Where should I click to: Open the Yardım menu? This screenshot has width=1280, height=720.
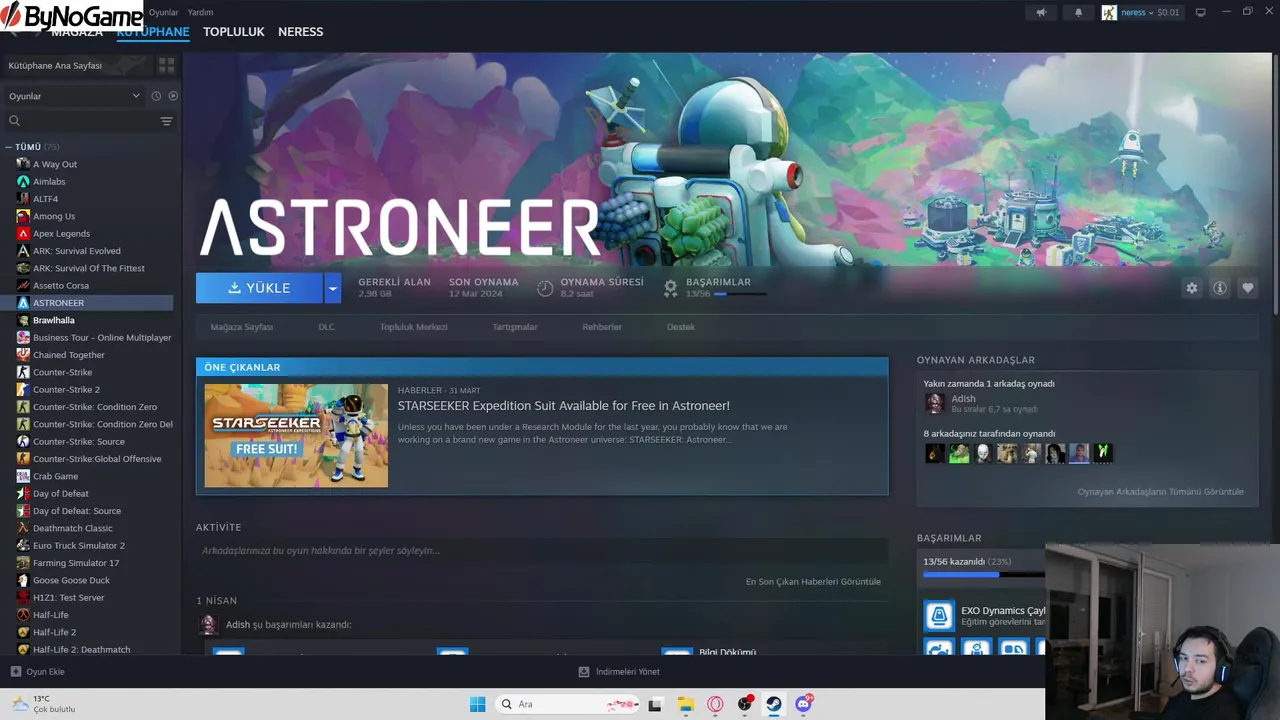(x=200, y=12)
